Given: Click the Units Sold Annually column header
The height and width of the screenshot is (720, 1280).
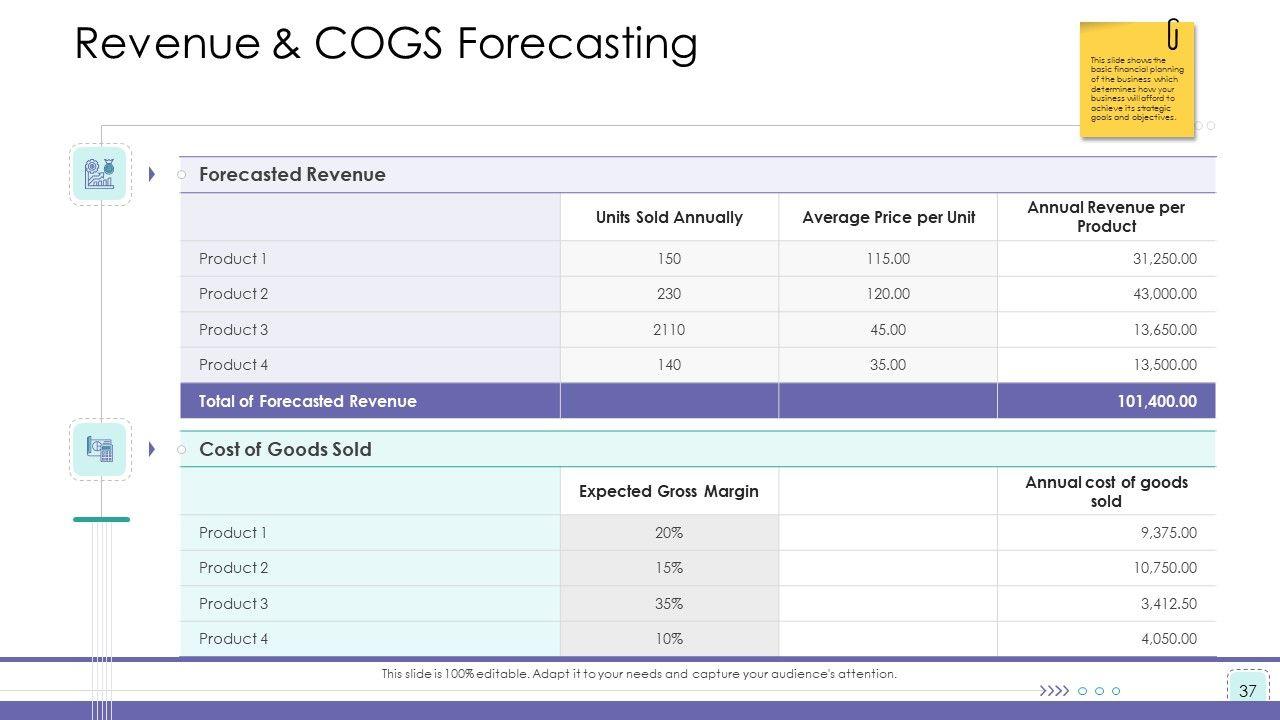Looking at the screenshot, I should click(x=669, y=217).
